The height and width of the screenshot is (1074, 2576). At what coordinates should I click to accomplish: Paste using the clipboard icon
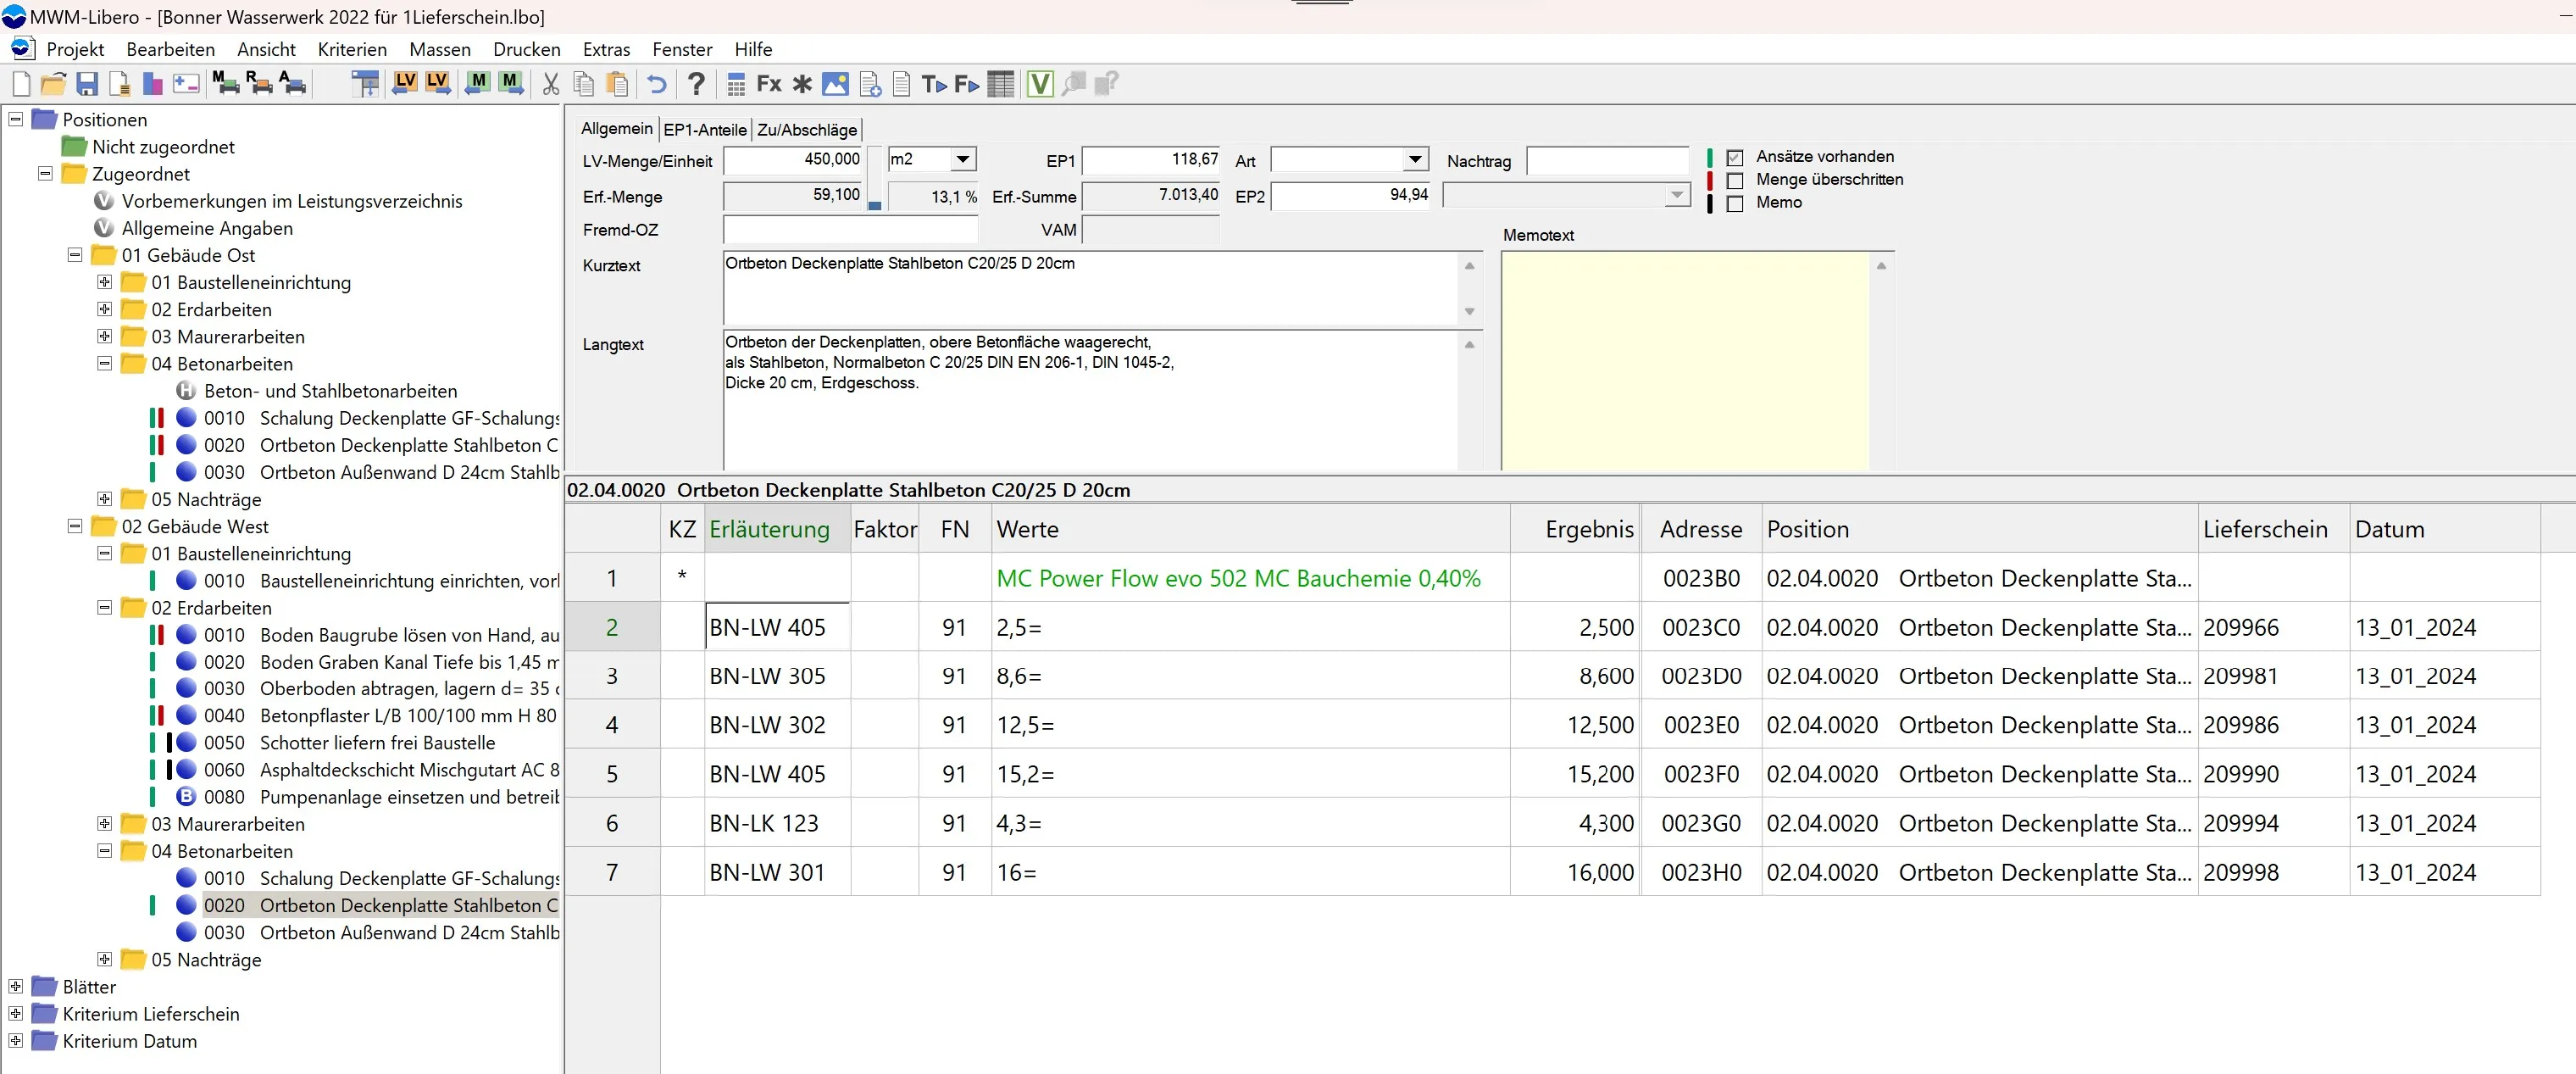pyautogui.click(x=618, y=84)
